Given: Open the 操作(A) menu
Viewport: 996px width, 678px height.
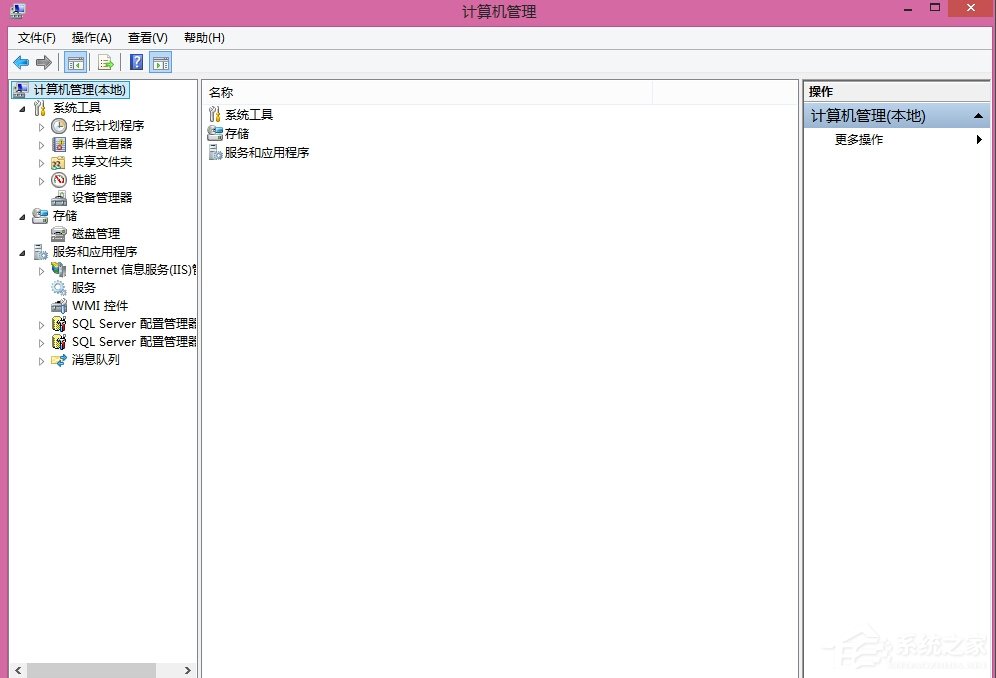Looking at the screenshot, I should tap(91, 37).
